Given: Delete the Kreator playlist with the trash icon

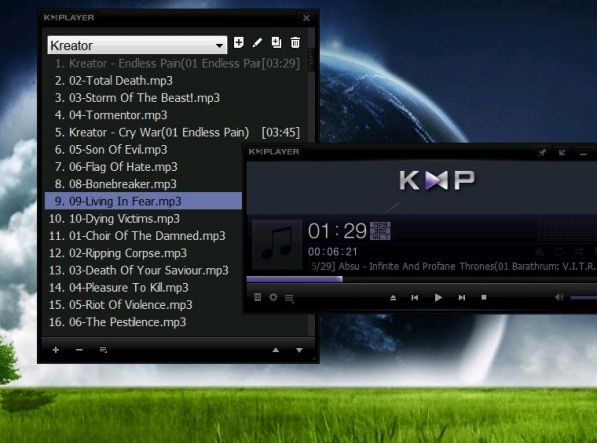Looking at the screenshot, I should [295, 43].
